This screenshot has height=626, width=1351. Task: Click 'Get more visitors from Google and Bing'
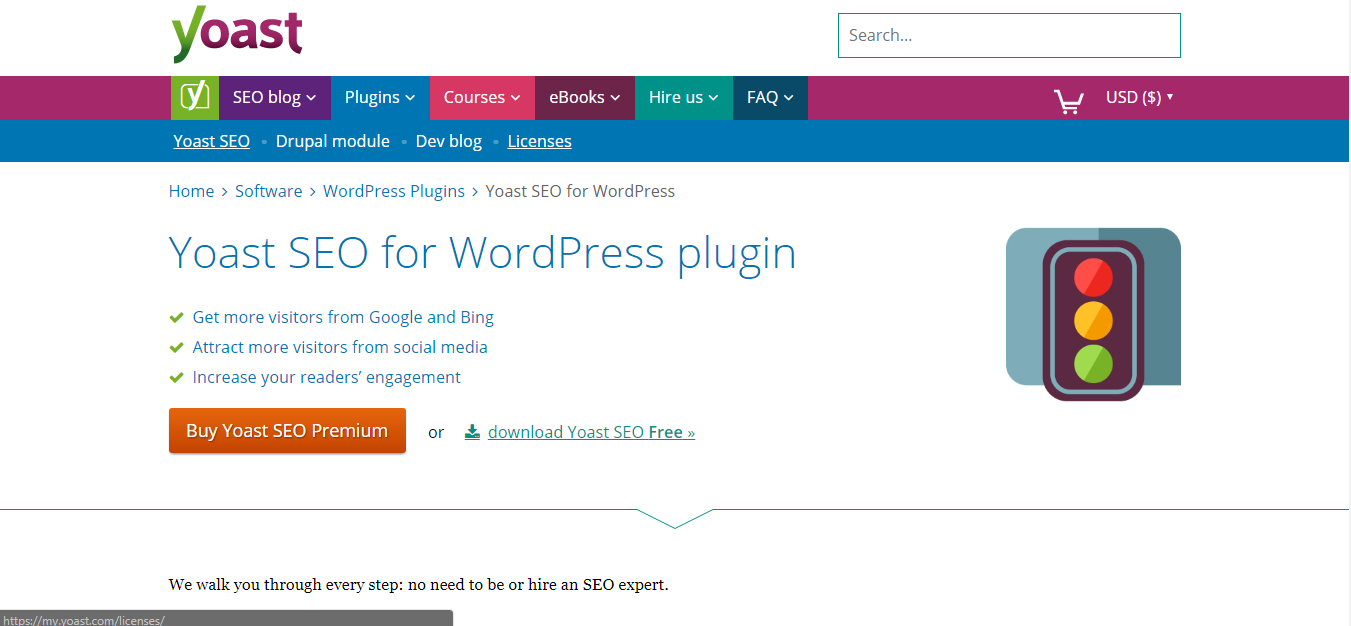click(x=343, y=317)
